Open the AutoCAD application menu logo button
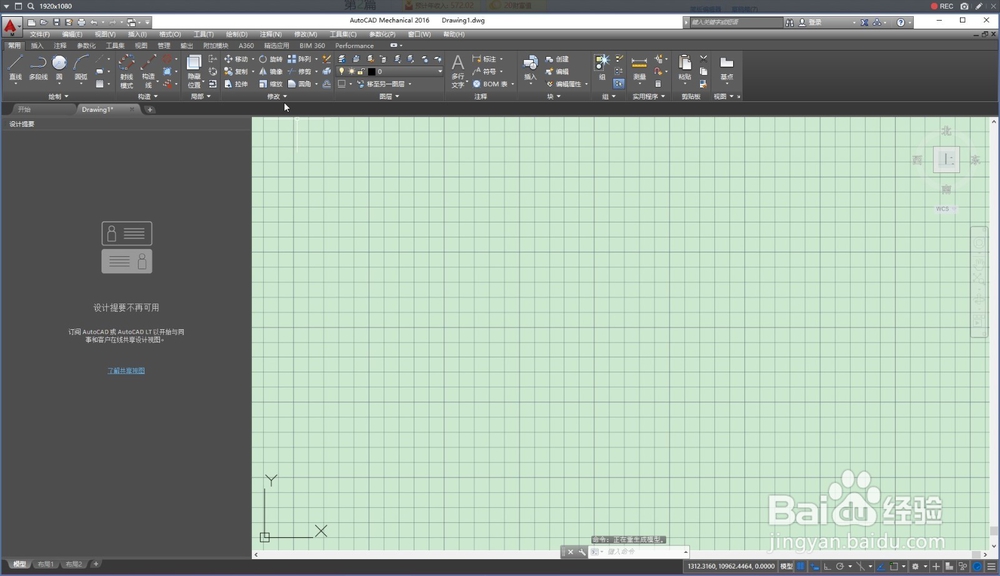Screen dimensions: 1000x576 point(11,26)
